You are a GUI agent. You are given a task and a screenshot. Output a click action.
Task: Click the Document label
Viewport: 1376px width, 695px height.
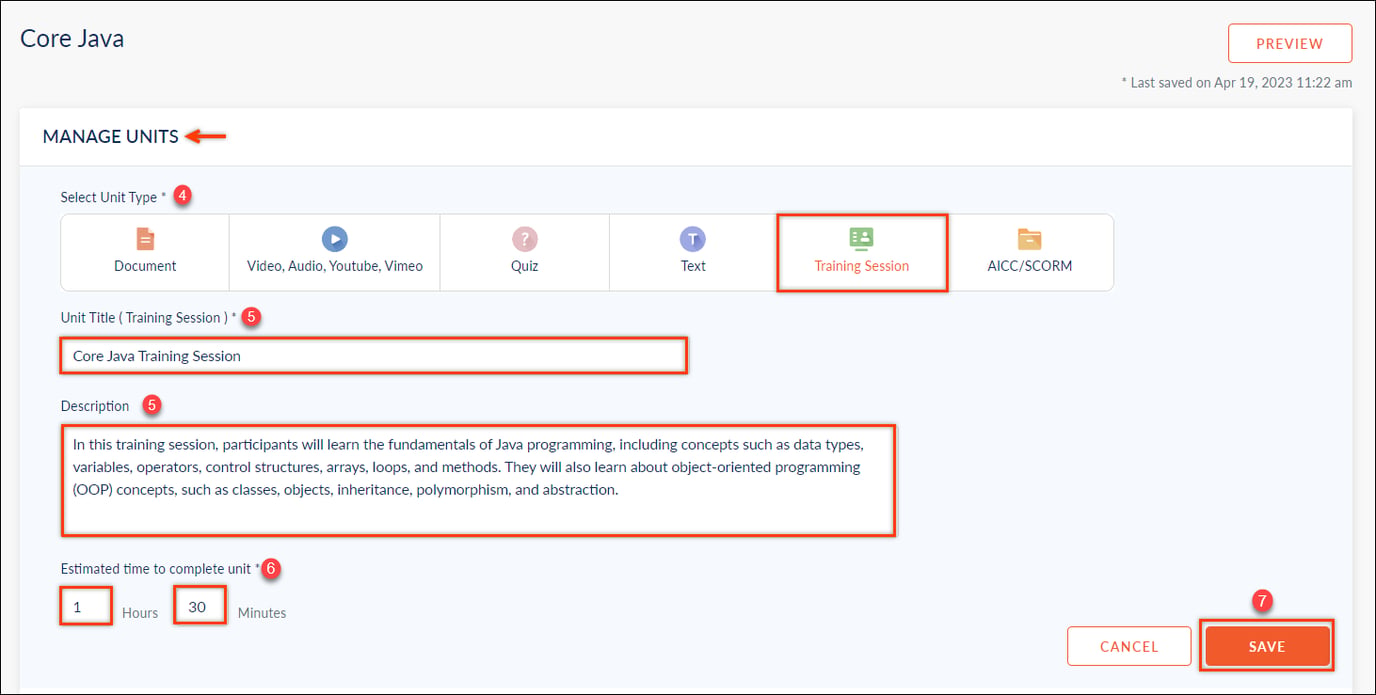[x=145, y=266]
